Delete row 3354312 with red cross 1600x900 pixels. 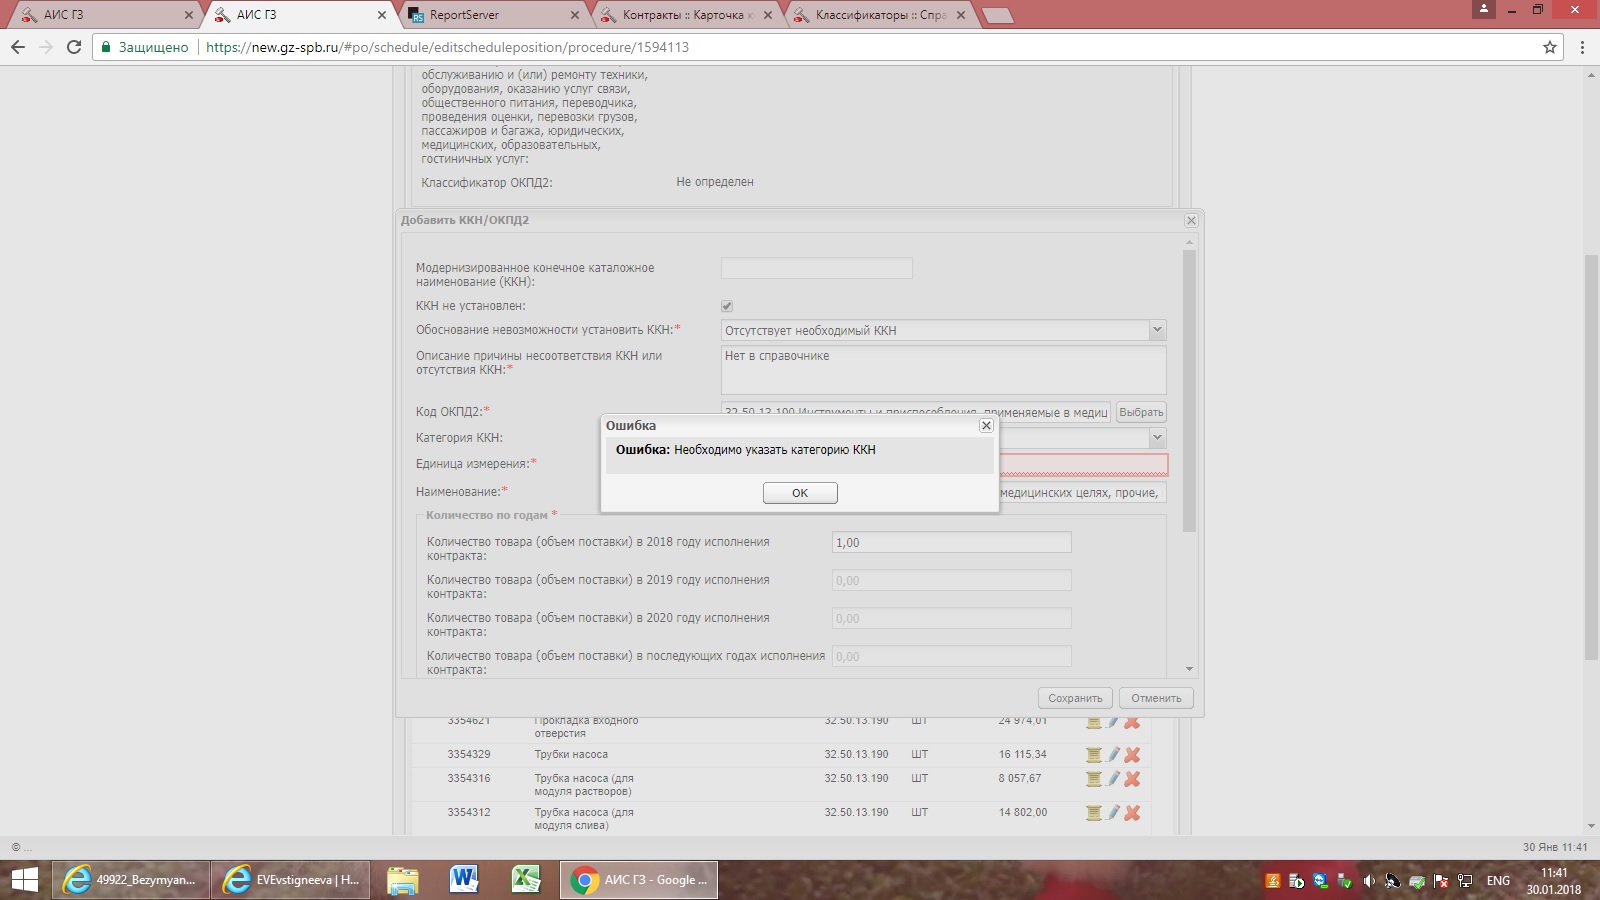point(1132,813)
